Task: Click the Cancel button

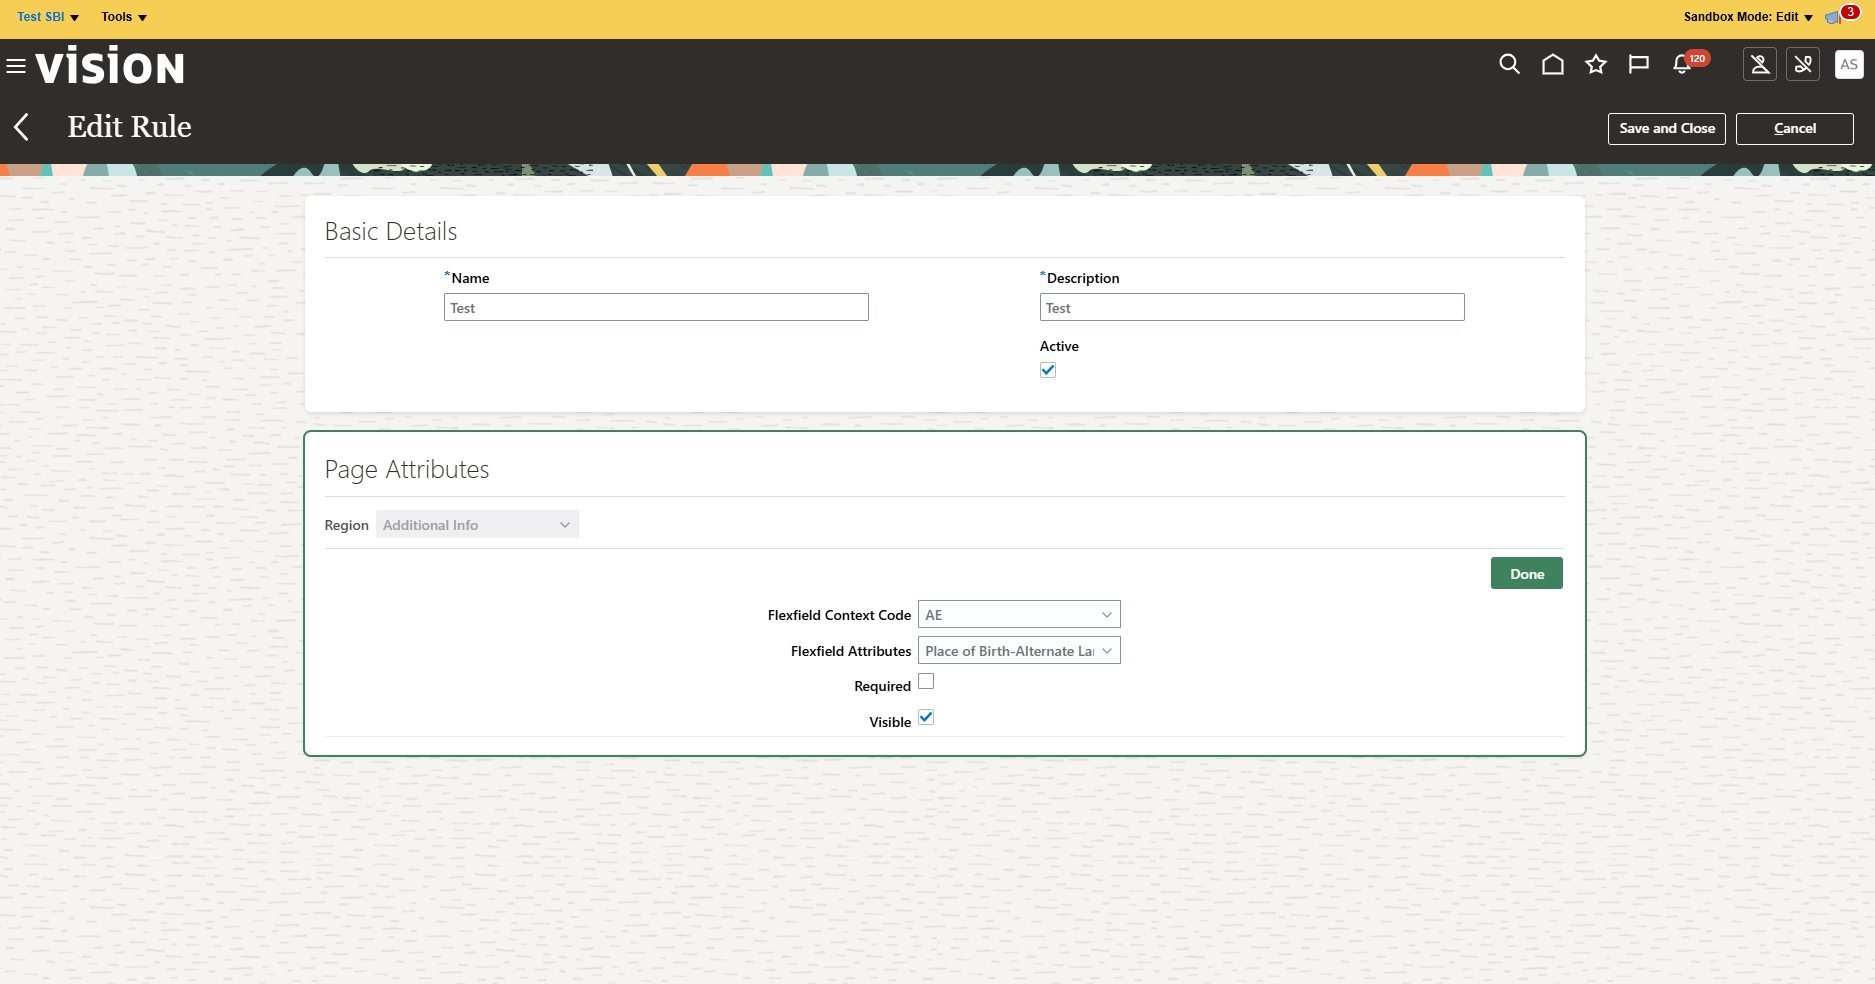Action: [x=1795, y=129]
